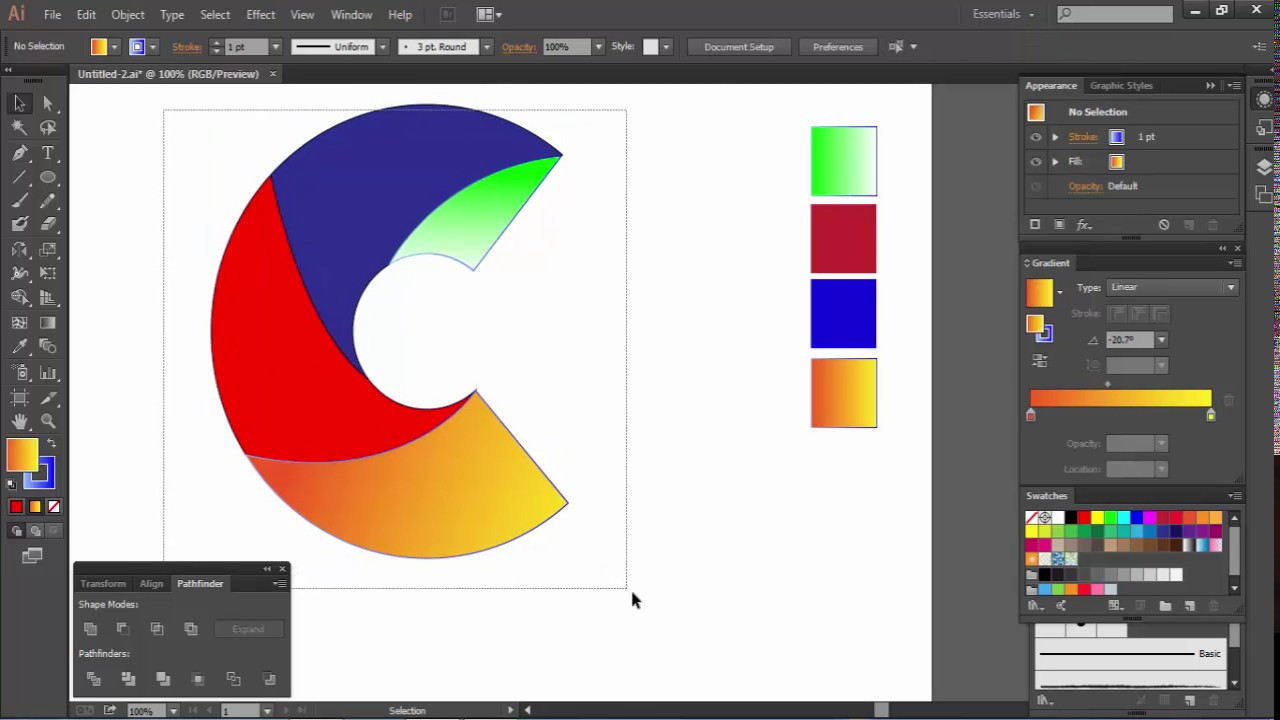Open 3 pt. Round brush dropdown
Screen dimensions: 1280x720
pos(487,47)
